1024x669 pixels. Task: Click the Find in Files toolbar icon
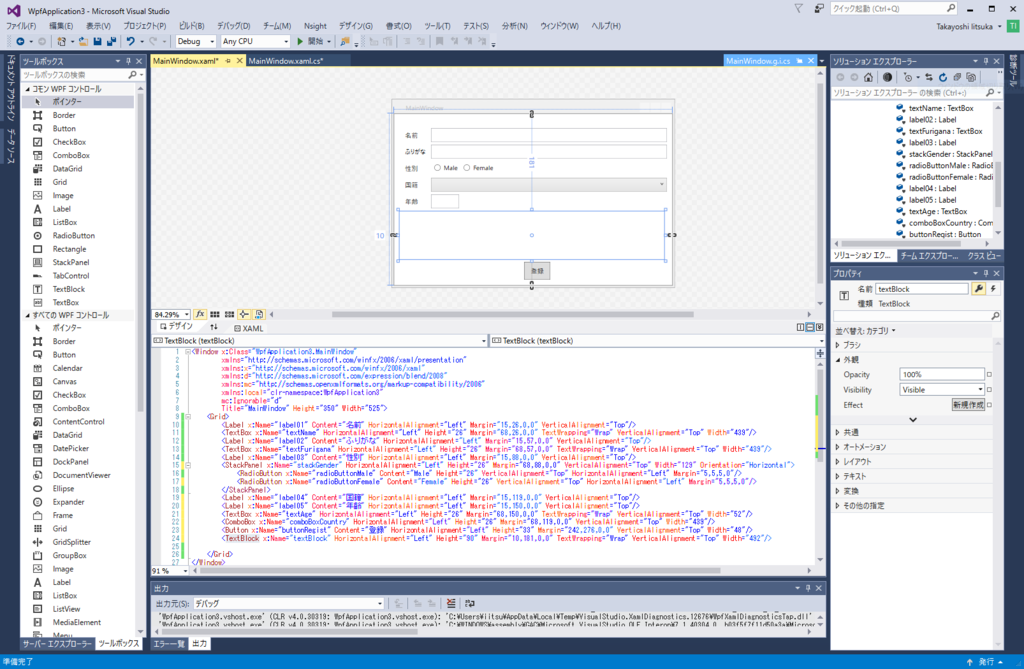344,41
